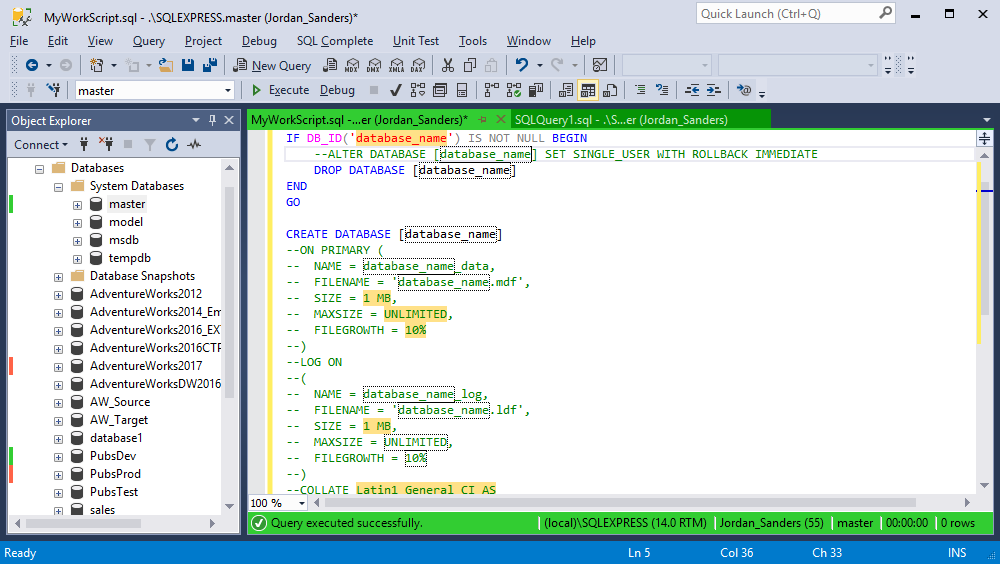Viewport: 1000px width, 564px height.
Task: Click the Specify Values for Template Parameters icon
Action: (744, 90)
